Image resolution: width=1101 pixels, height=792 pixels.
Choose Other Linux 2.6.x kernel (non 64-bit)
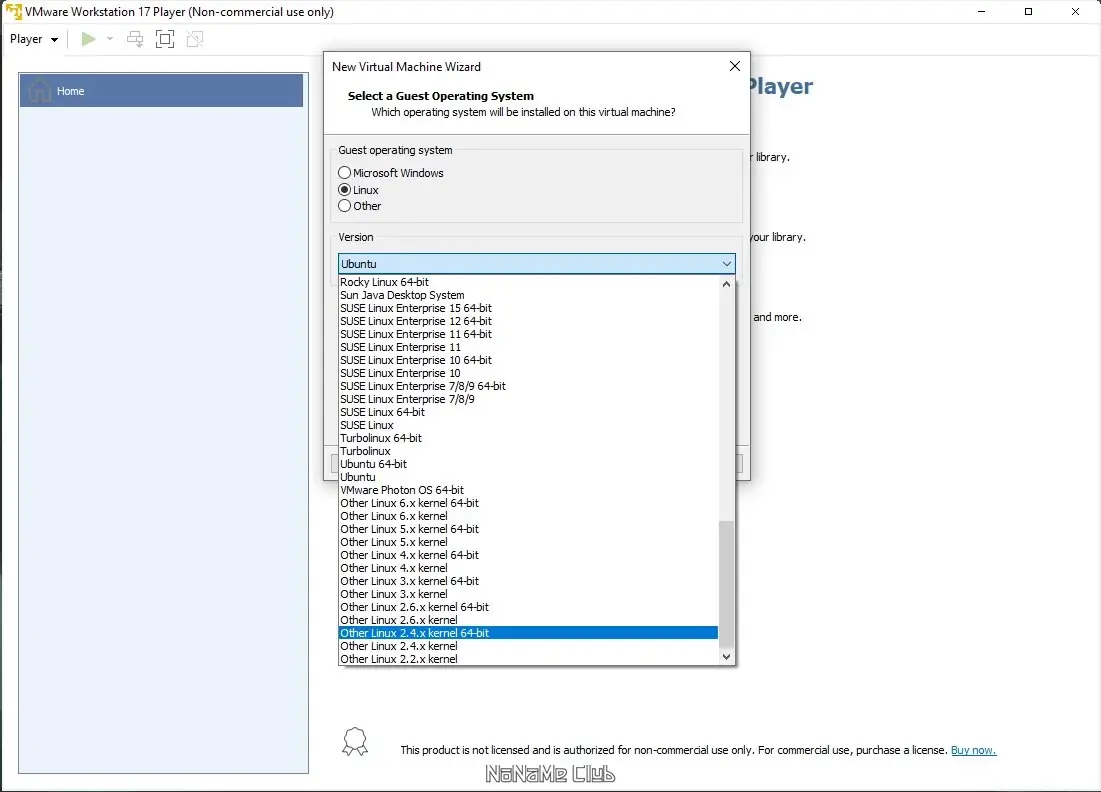click(x=529, y=620)
